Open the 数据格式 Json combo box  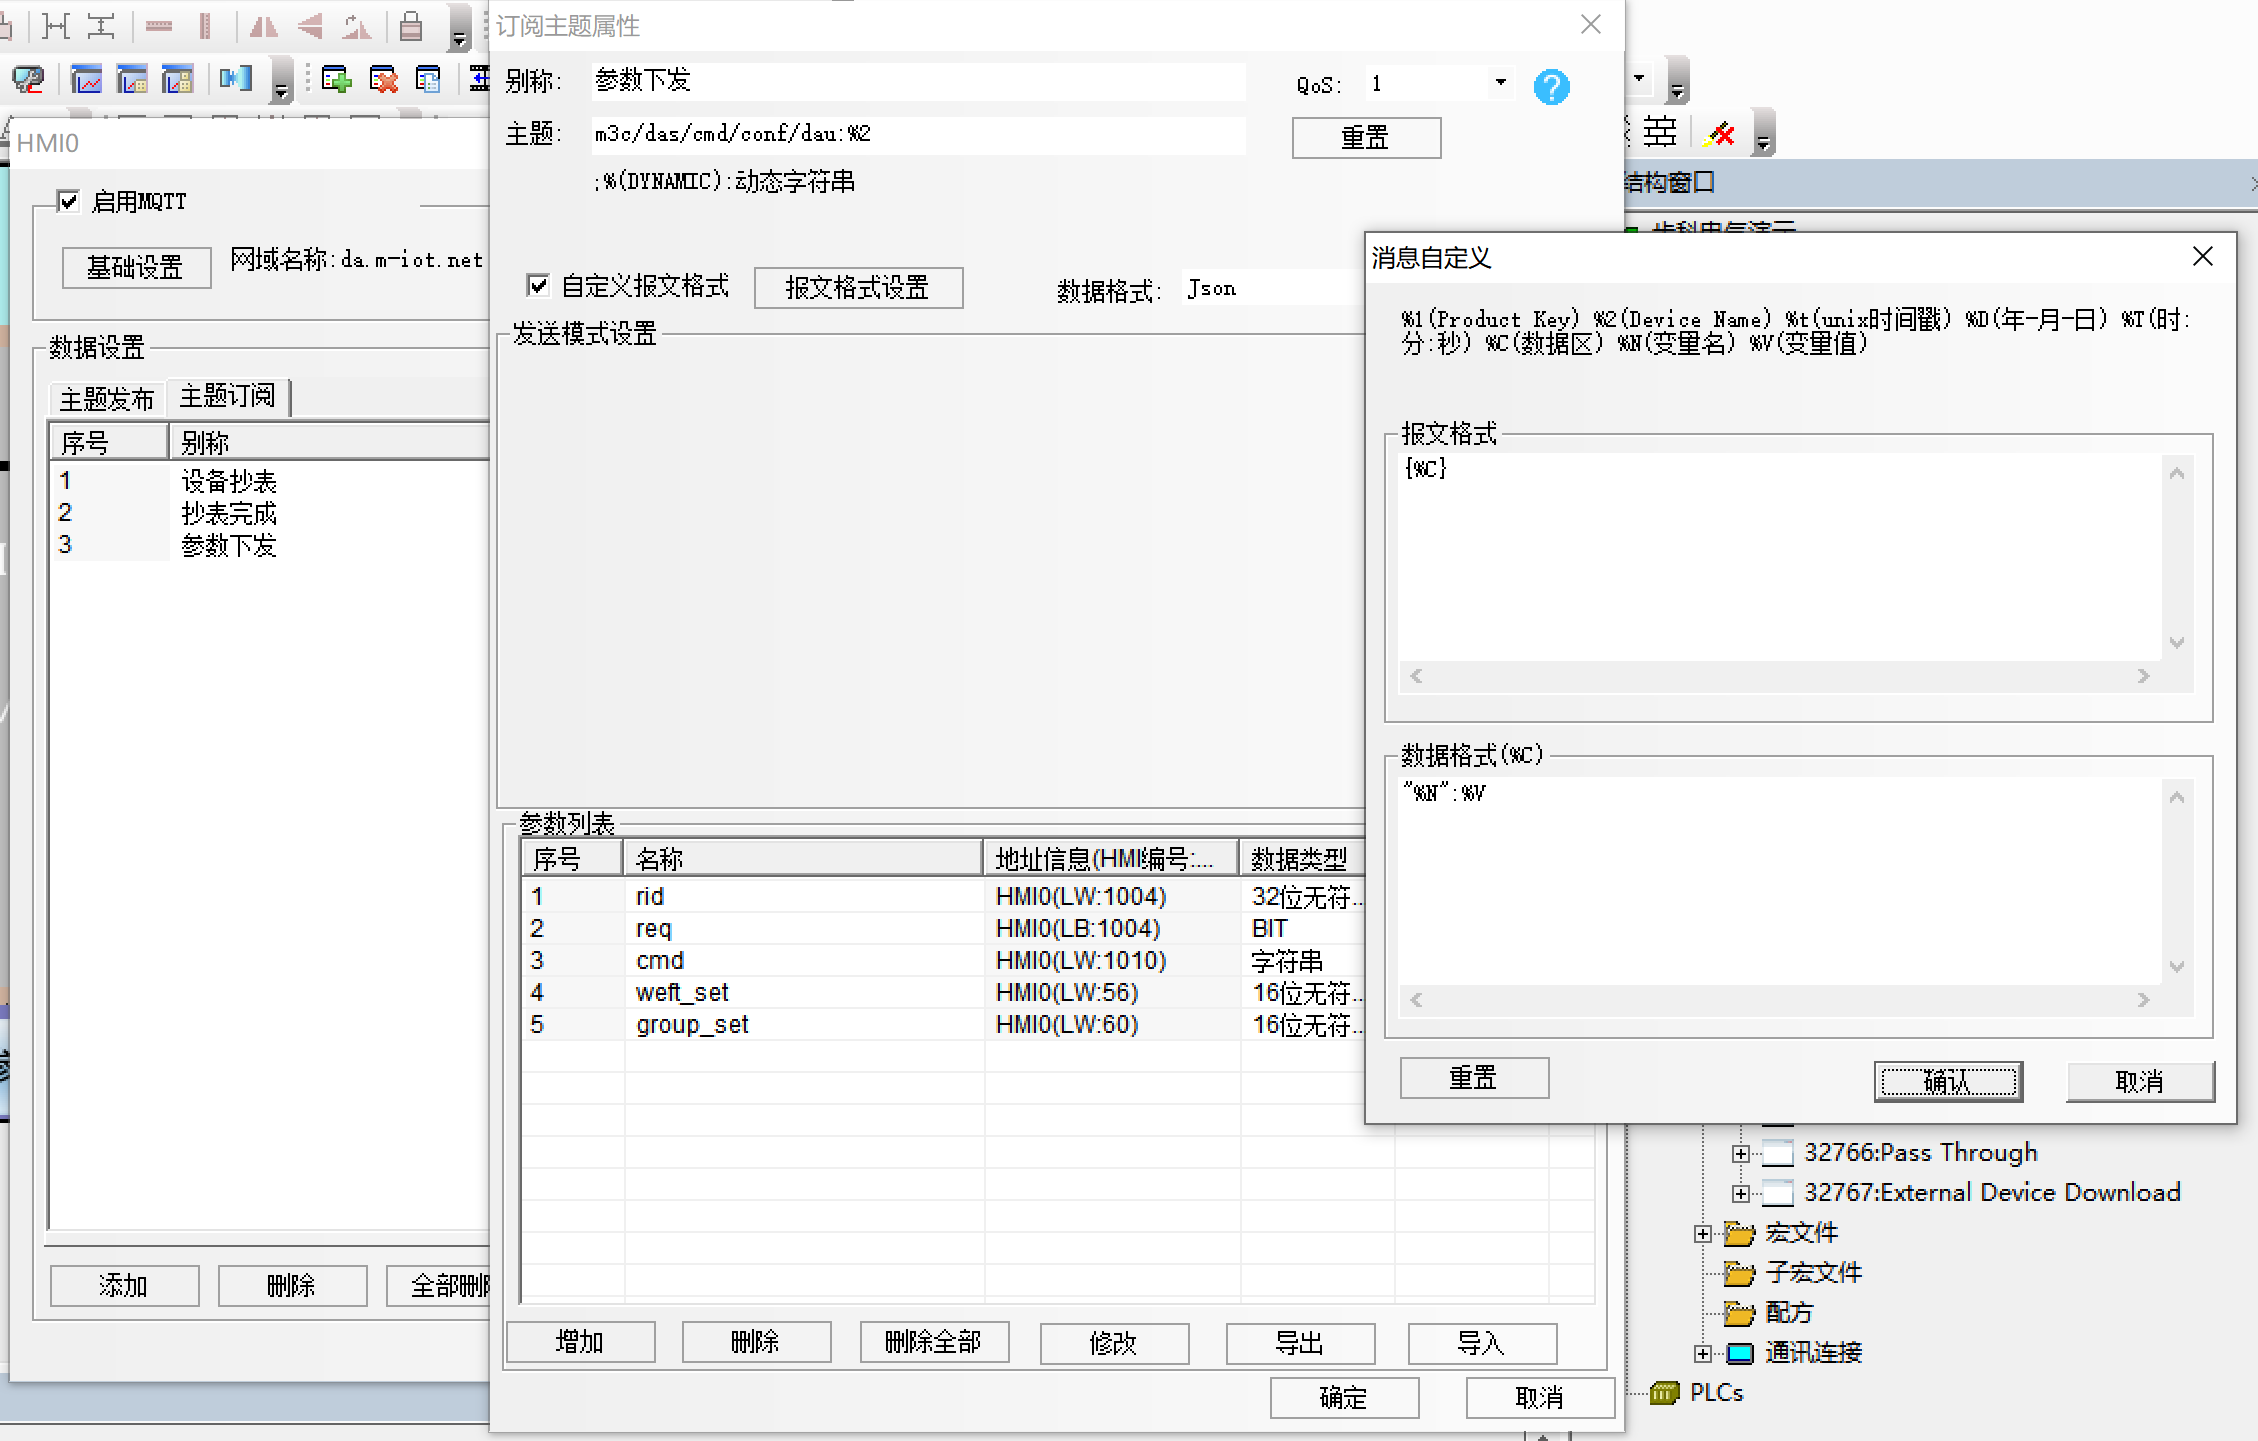[1272, 289]
